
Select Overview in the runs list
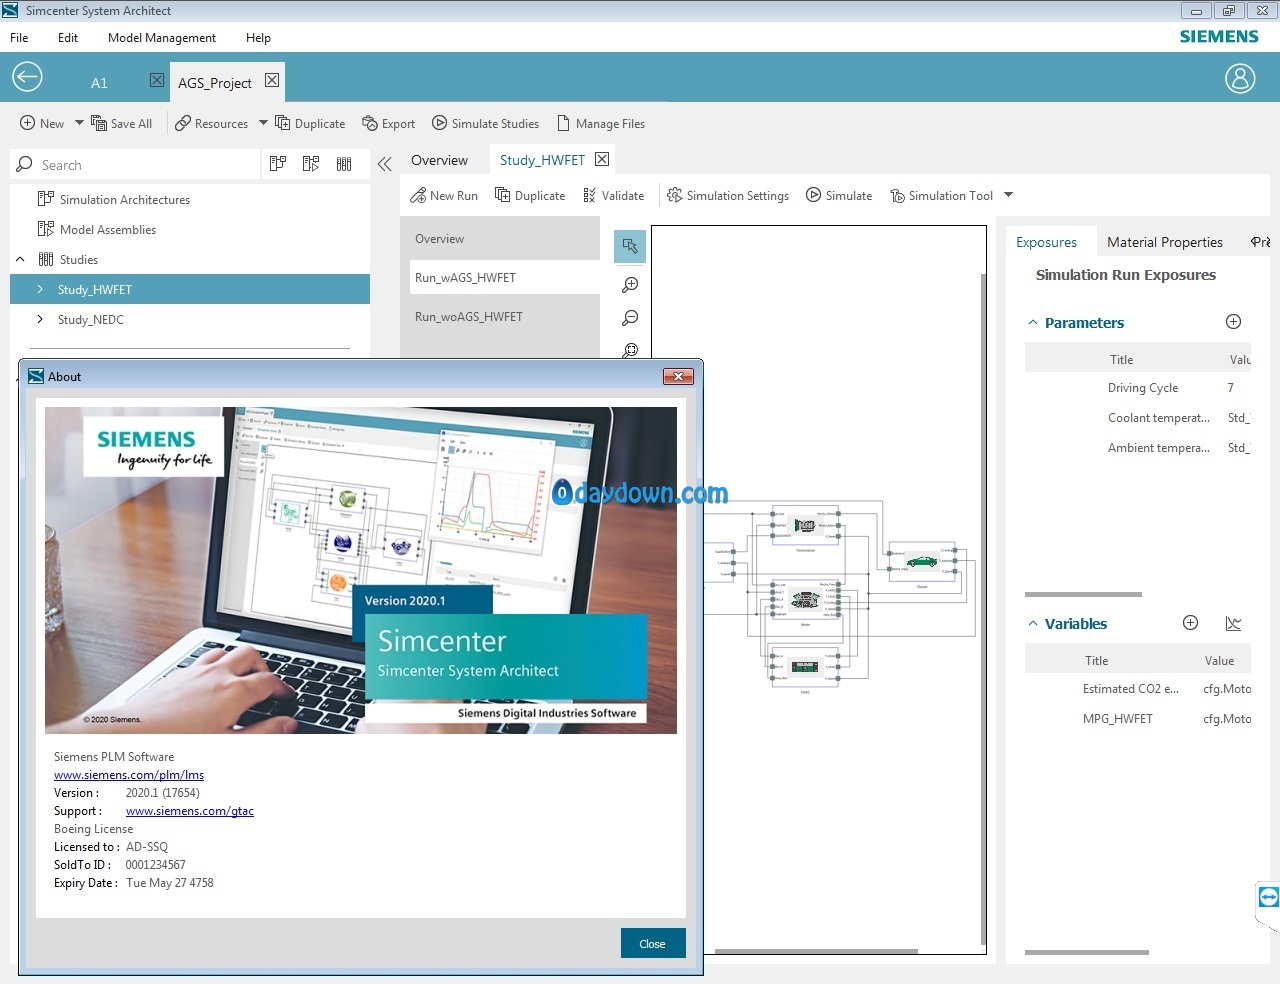coord(500,238)
